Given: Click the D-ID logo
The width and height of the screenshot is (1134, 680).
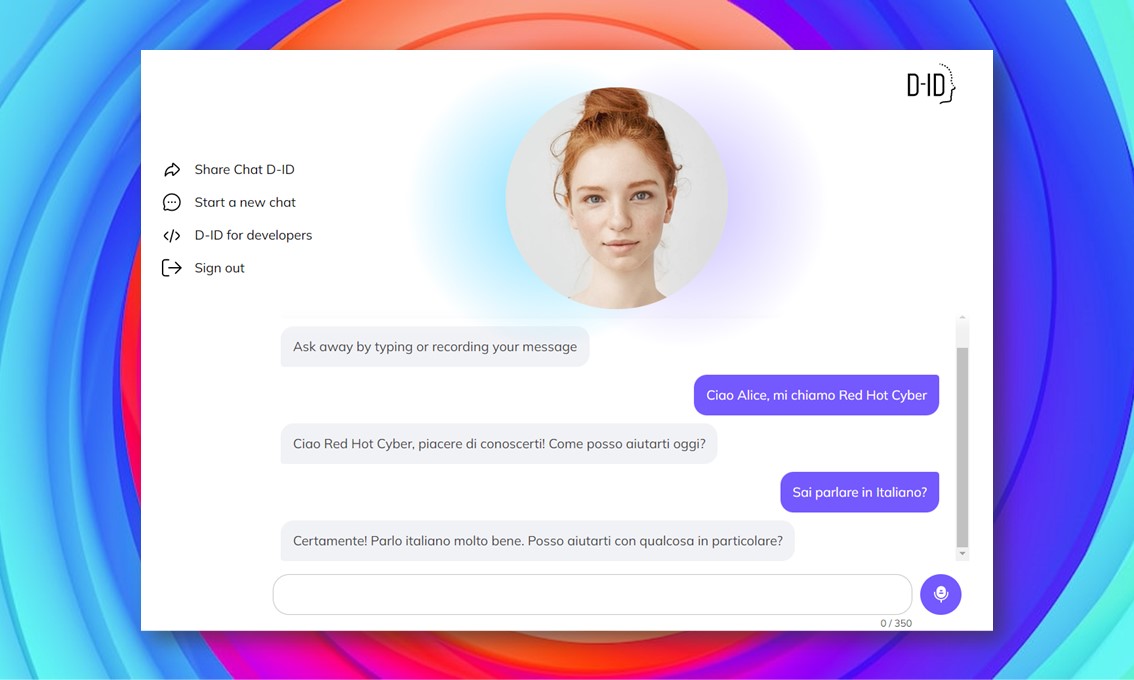Looking at the screenshot, I should [x=932, y=84].
